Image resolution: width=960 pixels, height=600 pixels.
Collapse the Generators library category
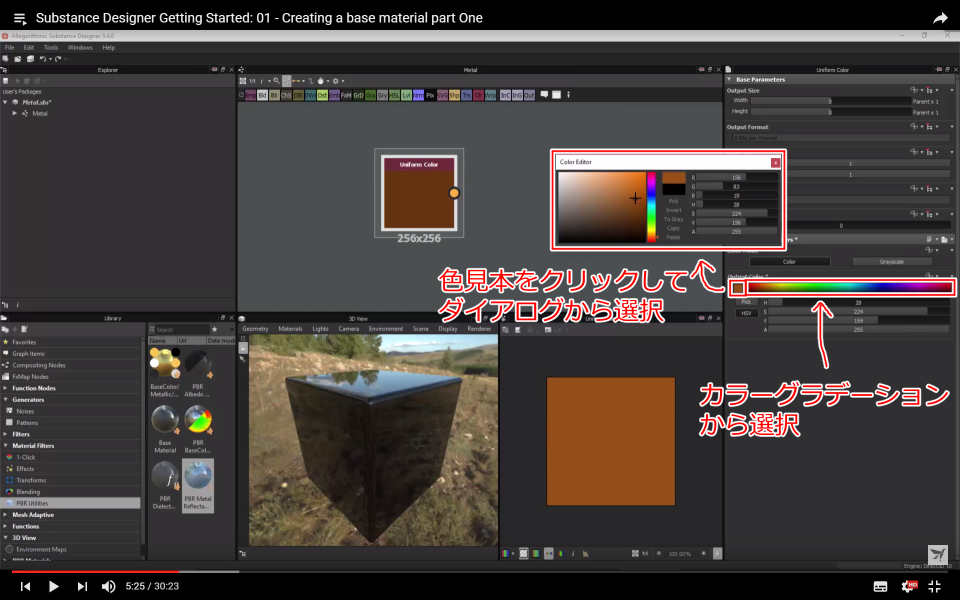coord(6,400)
